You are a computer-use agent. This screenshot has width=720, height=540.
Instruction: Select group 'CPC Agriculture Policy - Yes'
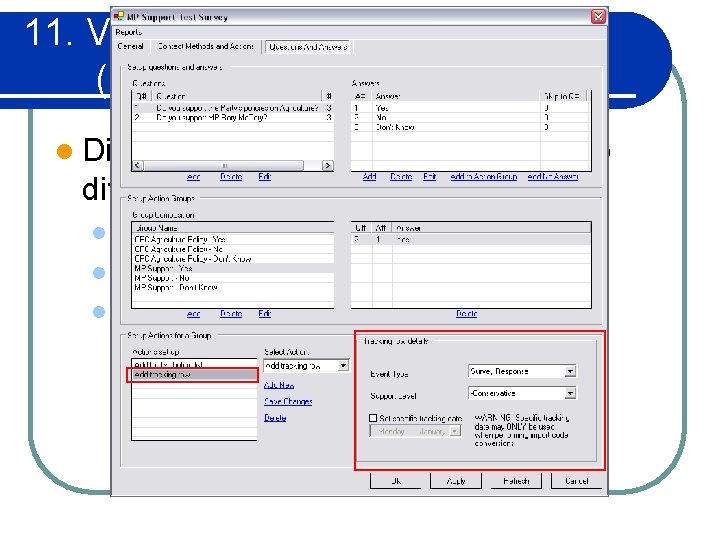[x=233, y=240]
